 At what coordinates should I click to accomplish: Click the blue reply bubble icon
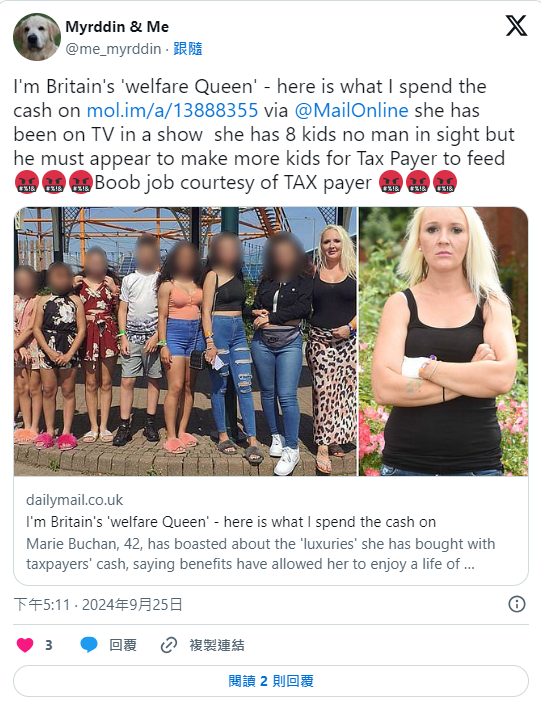tap(89, 645)
